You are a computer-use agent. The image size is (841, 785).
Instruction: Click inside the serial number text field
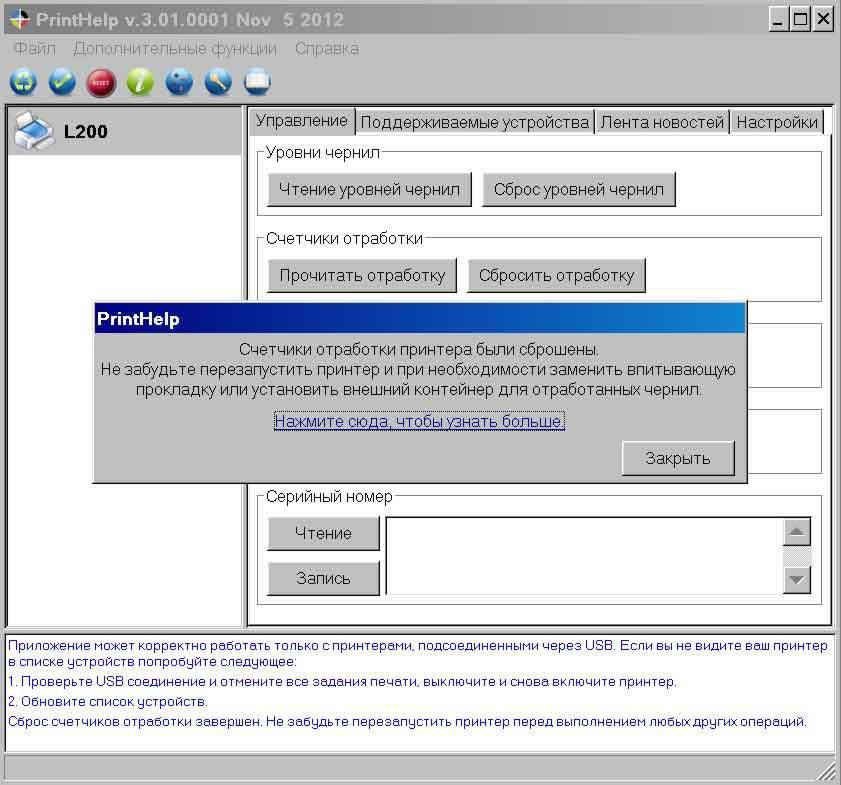[584, 556]
